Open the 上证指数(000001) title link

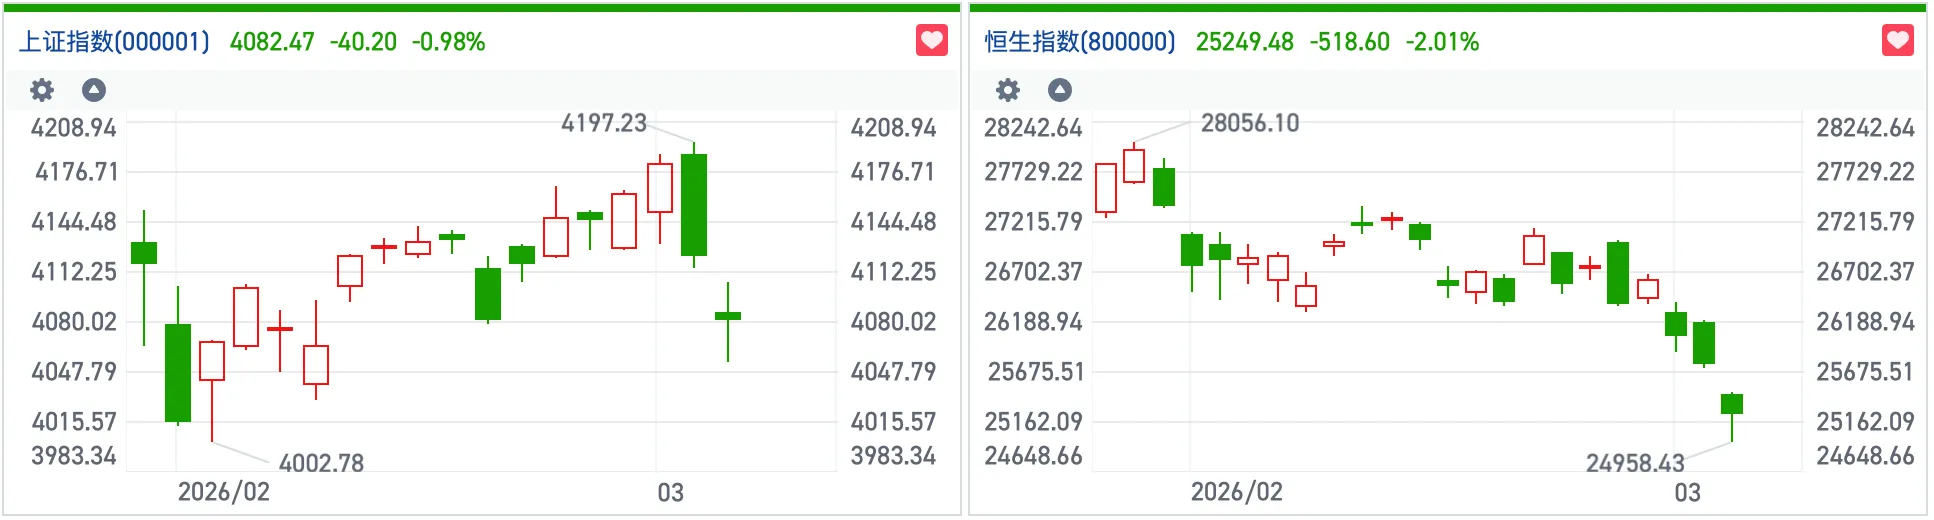[115, 42]
